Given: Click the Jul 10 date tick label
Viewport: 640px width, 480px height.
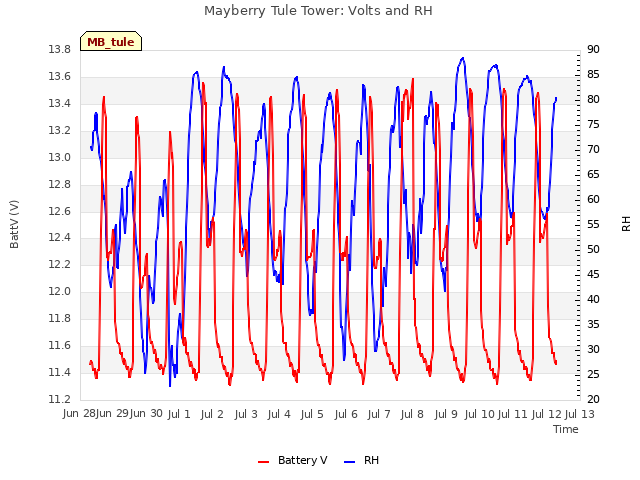Looking at the screenshot, I should point(479,414).
